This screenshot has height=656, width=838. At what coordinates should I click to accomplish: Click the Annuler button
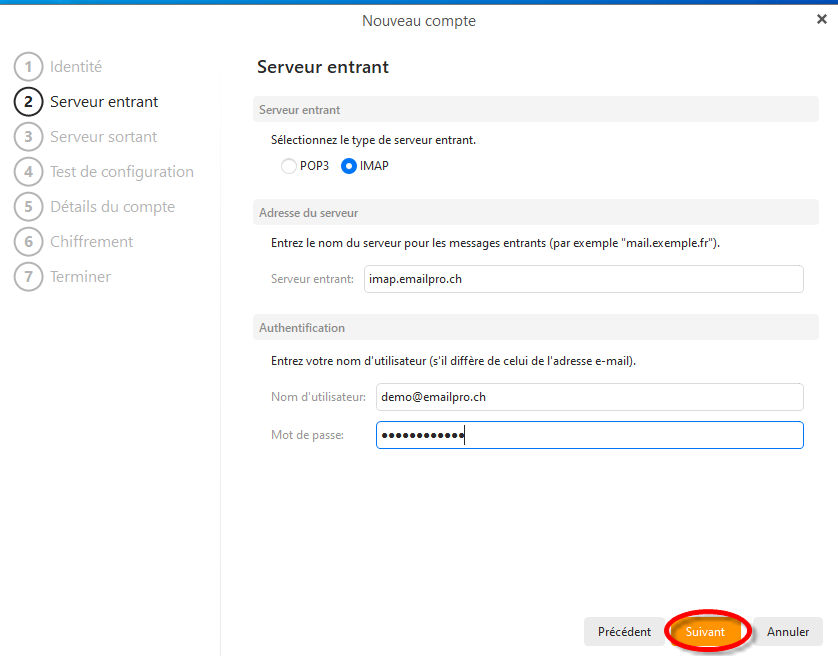coord(788,632)
